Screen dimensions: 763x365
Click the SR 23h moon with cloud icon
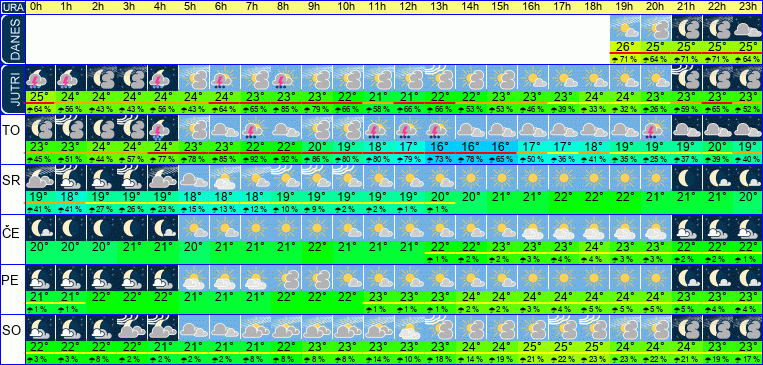click(x=747, y=178)
